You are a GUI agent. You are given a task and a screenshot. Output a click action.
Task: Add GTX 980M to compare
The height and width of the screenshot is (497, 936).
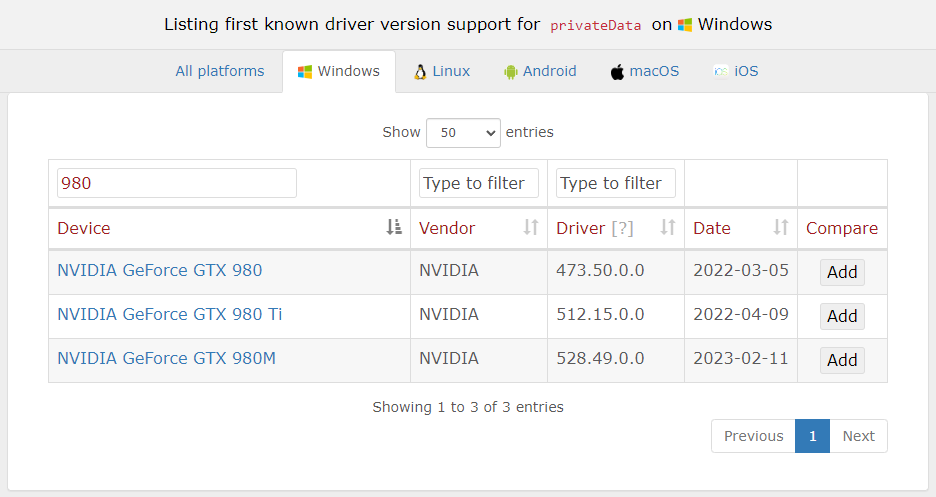(842, 360)
